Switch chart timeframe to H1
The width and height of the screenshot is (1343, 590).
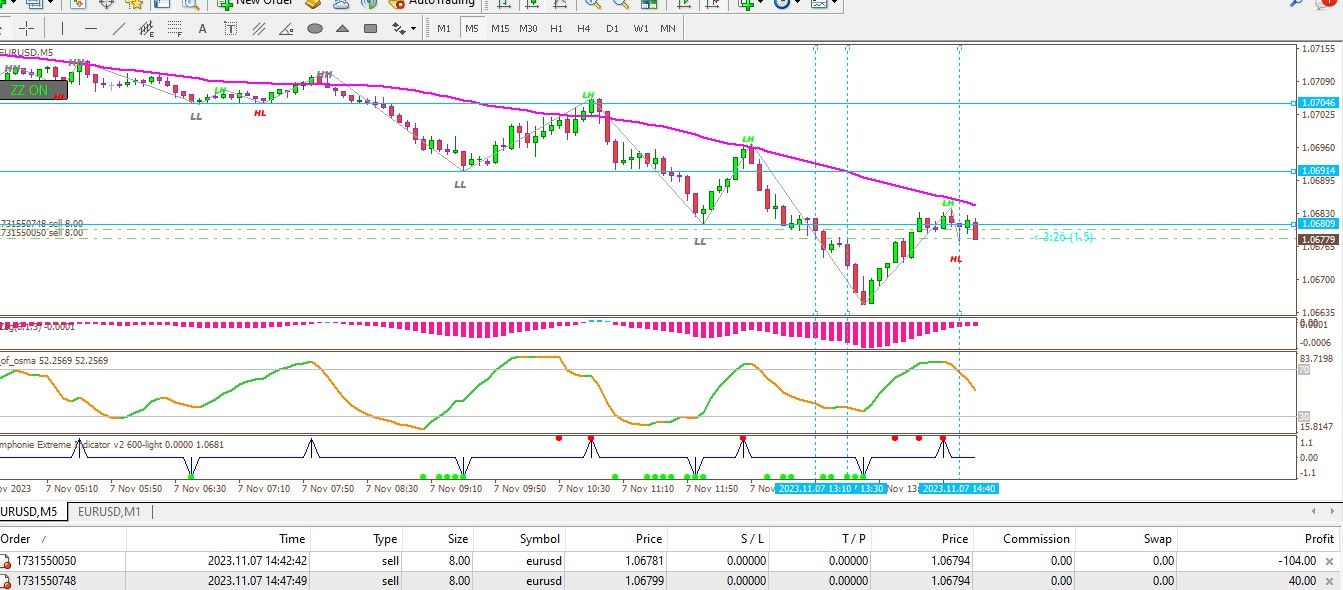(556, 28)
